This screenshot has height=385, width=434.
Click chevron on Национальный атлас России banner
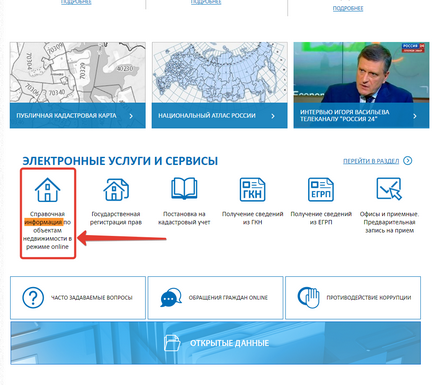(273, 116)
